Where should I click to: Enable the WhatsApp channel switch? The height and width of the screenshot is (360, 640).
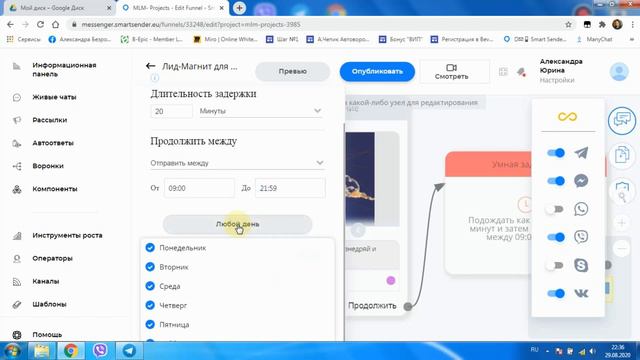click(554, 209)
